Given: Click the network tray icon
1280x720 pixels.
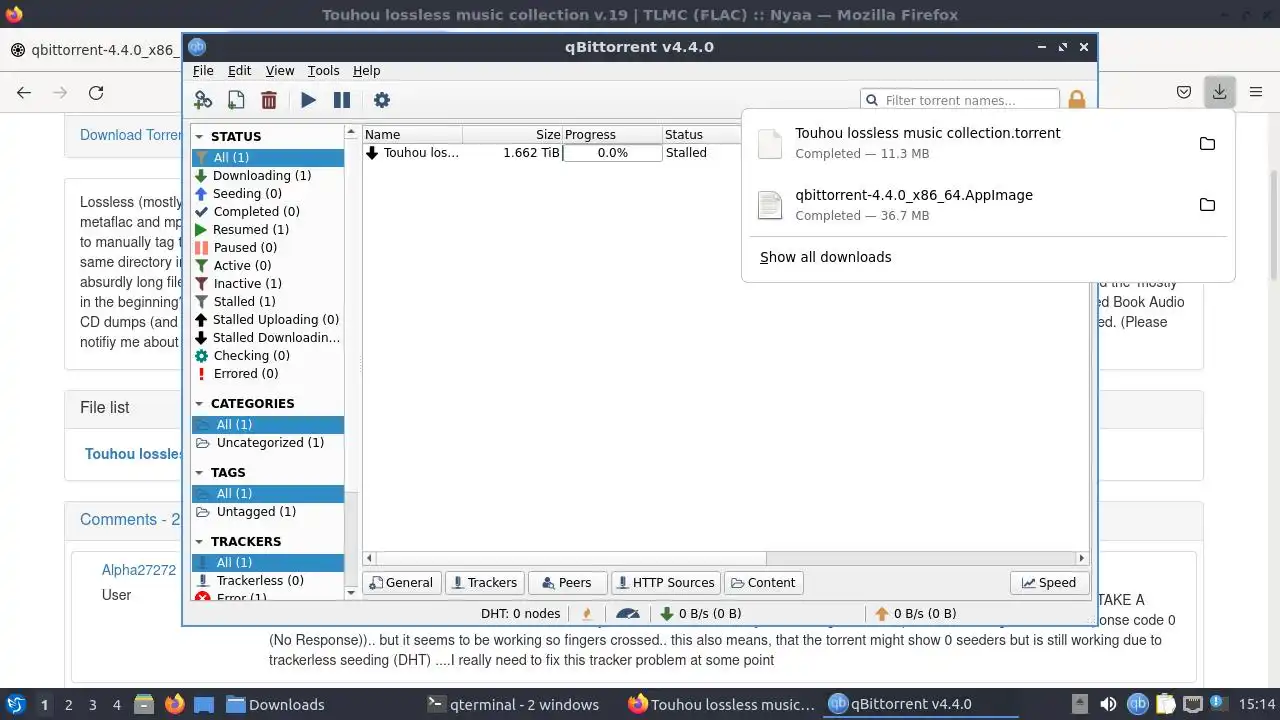Looking at the screenshot, I should pos(1194,704).
